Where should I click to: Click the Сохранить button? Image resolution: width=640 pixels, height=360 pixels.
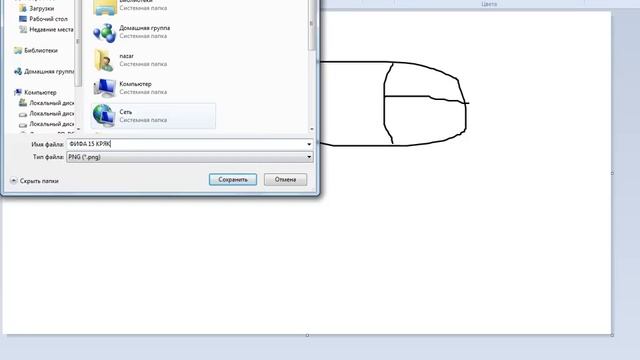(233, 180)
